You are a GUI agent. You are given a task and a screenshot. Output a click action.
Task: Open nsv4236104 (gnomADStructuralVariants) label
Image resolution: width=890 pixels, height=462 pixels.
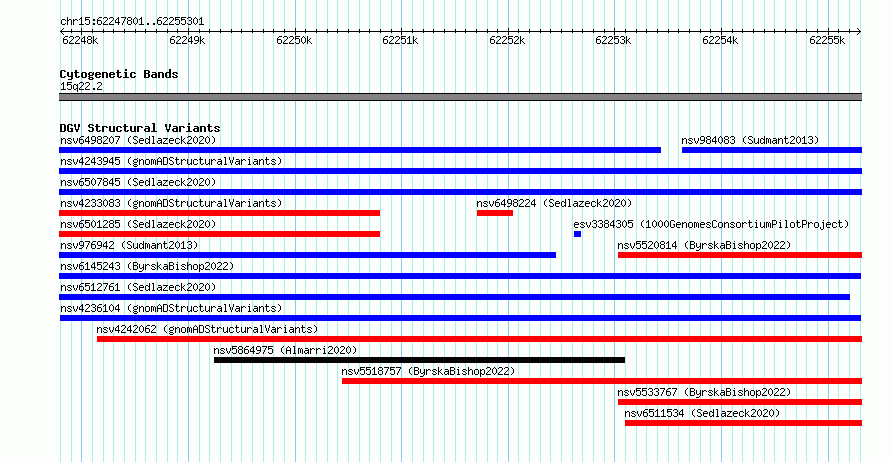coord(171,308)
